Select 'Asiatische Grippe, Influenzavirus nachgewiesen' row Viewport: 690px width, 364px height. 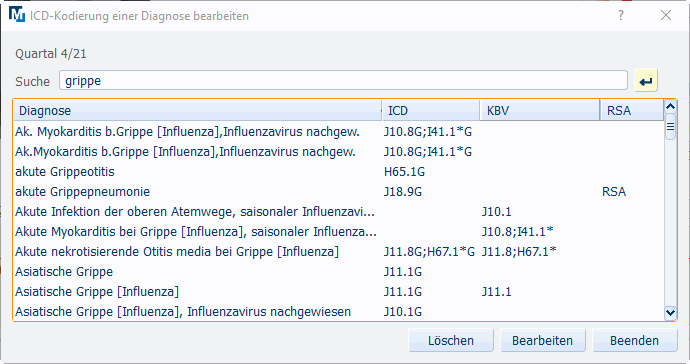(x=338, y=312)
